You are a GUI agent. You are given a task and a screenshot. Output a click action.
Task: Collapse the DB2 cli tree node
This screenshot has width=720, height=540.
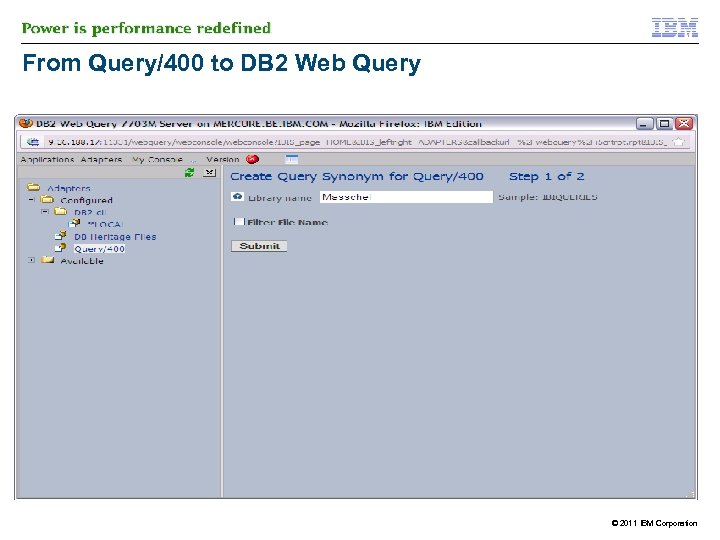pyautogui.click(x=45, y=212)
